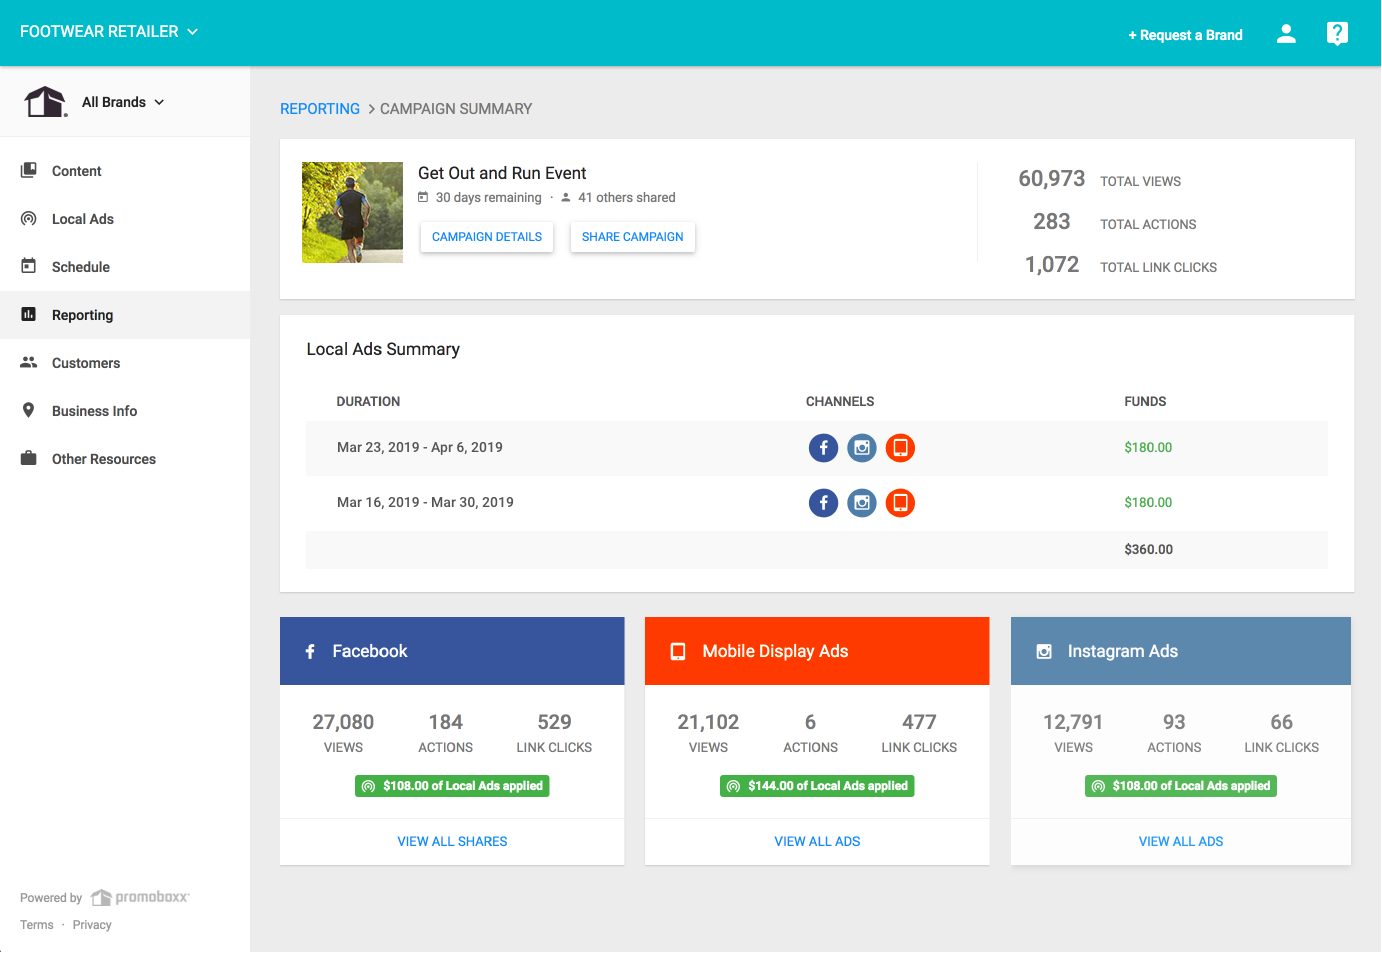Screen dimensions: 1382x954
Task: Click the Privacy footer link
Action: [x=92, y=925]
